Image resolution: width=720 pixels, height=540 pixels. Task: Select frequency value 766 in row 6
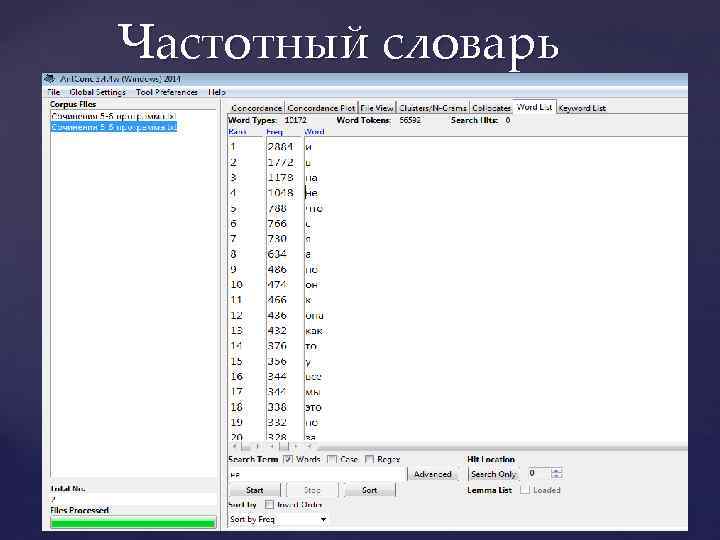(x=277, y=224)
